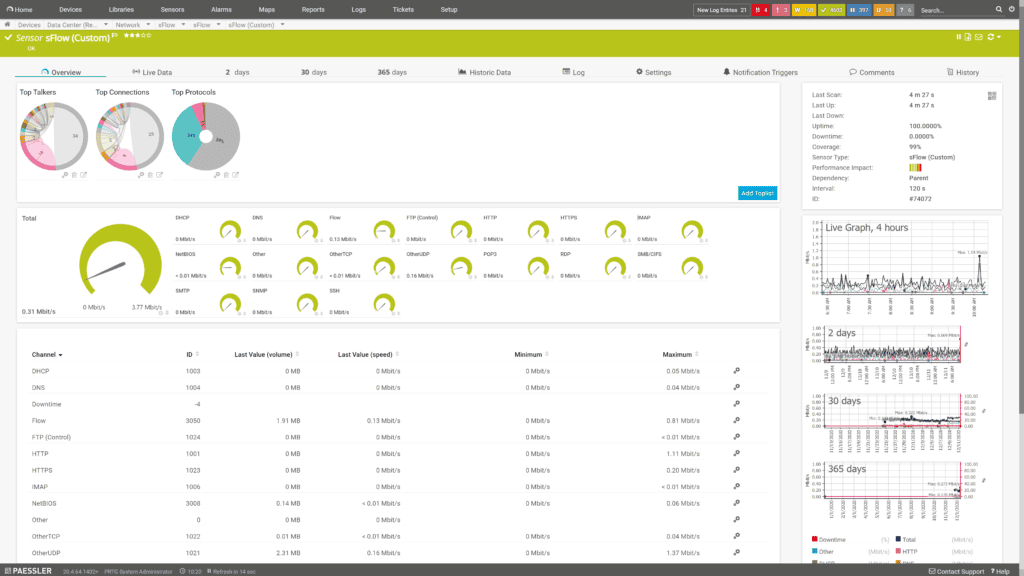
Task: Click the logout power icon
Action: 1012,10
